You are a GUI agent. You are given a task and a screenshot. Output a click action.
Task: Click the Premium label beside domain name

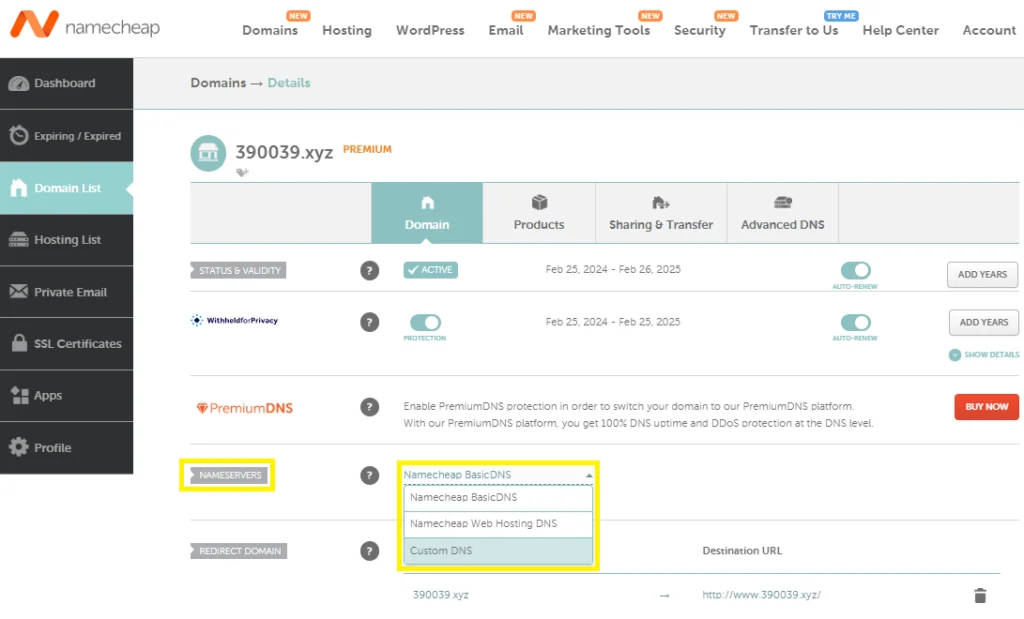(367, 150)
